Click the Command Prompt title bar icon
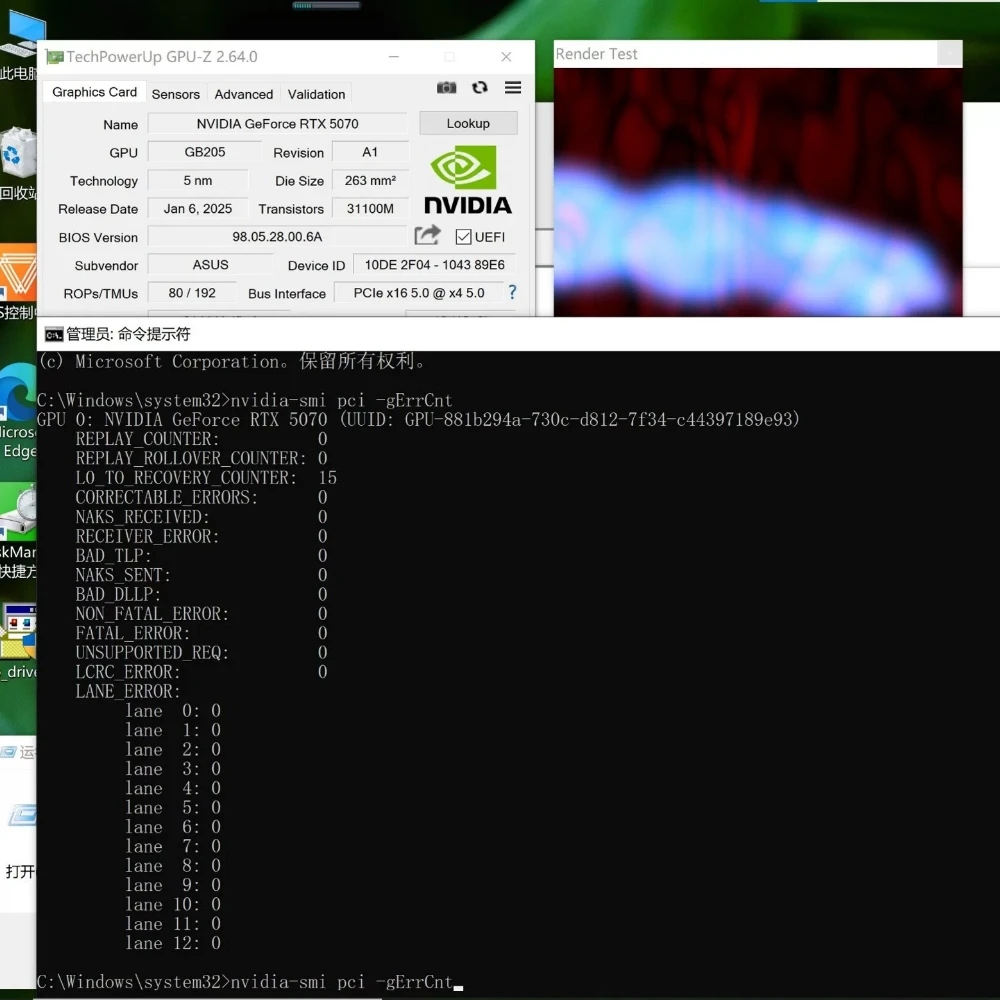Viewport: 1000px width, 1000px height. [x=54, y=334]
